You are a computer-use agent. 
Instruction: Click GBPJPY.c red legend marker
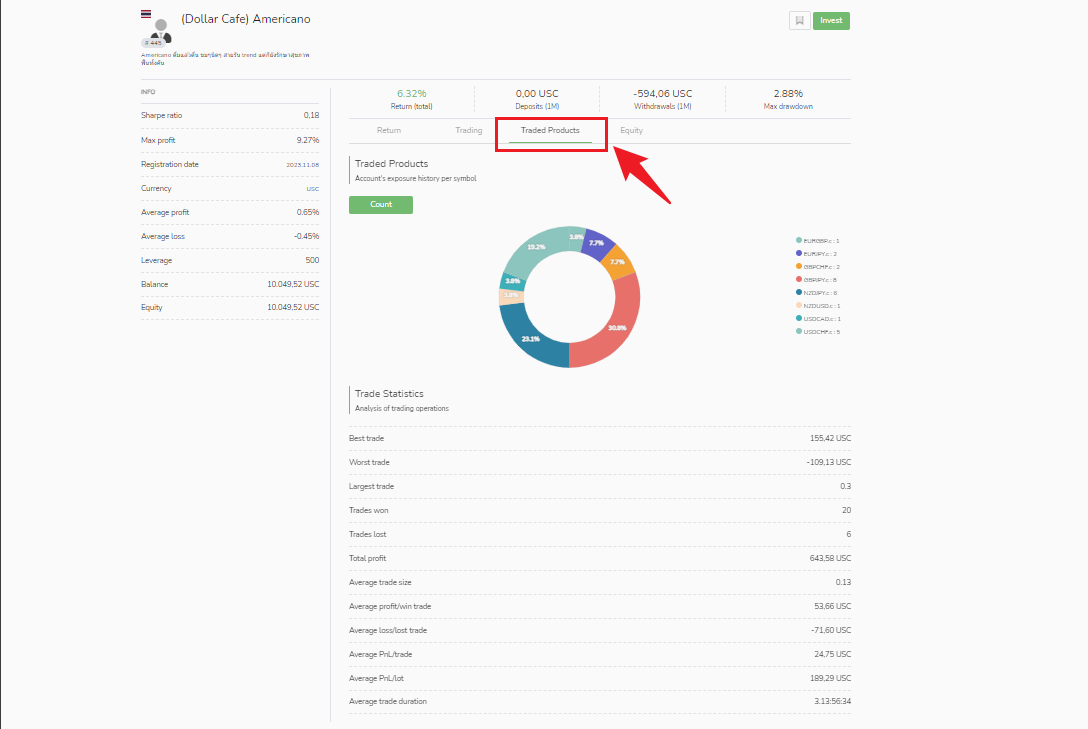(x=799, y=279)
